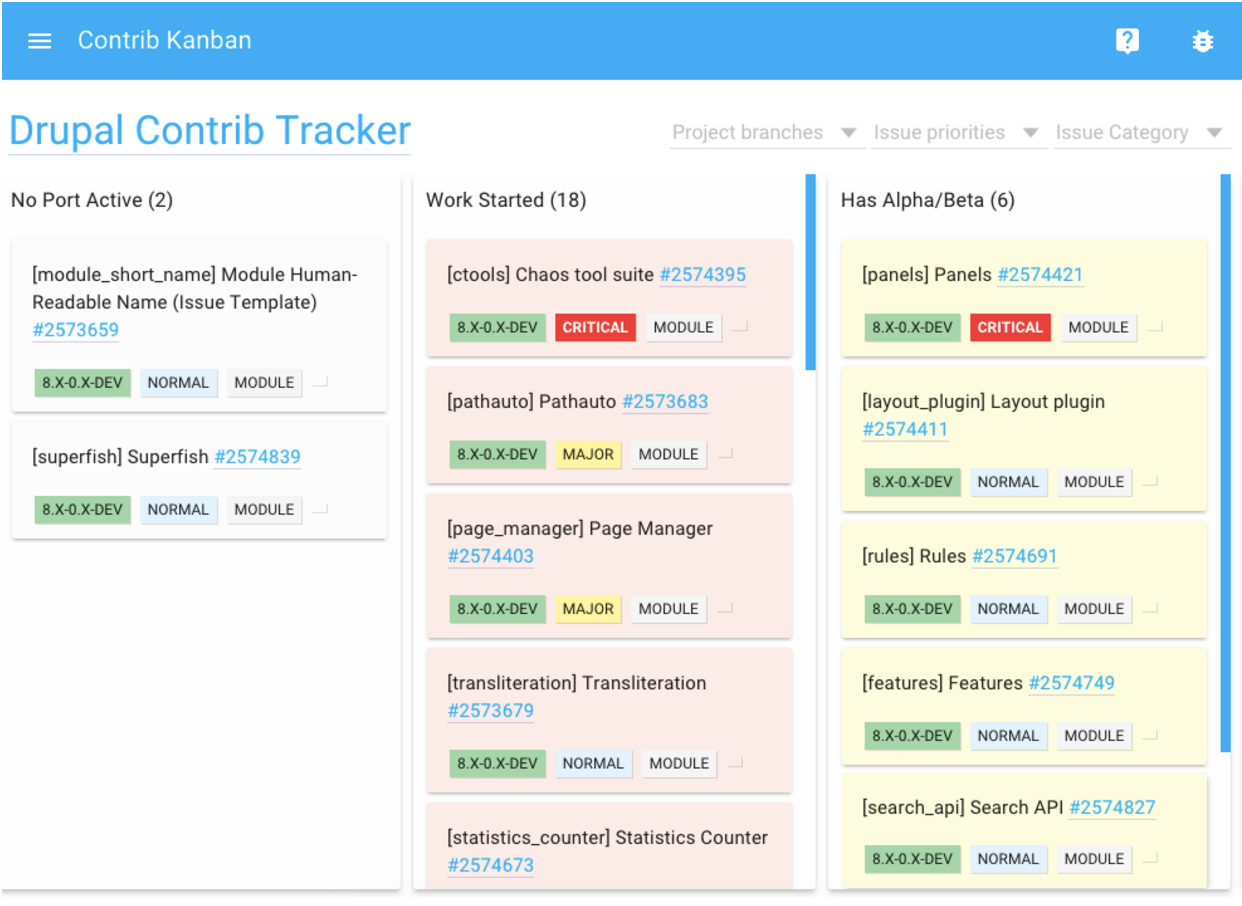Click the NORMAL tag on Superfish card
Image resolution: width=1242 pixels, height=906 pixels.
[x=178, y=509]
